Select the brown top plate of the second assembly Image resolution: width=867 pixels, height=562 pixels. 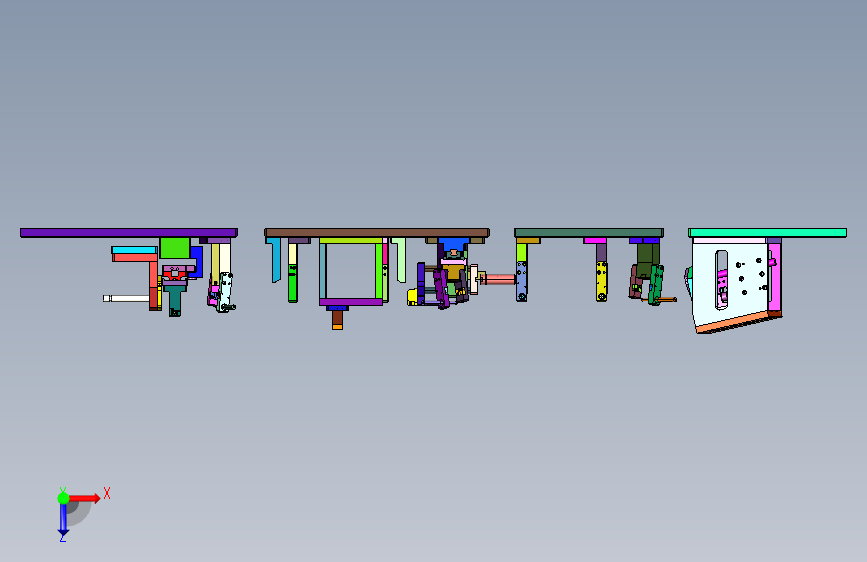click(377, 233)
